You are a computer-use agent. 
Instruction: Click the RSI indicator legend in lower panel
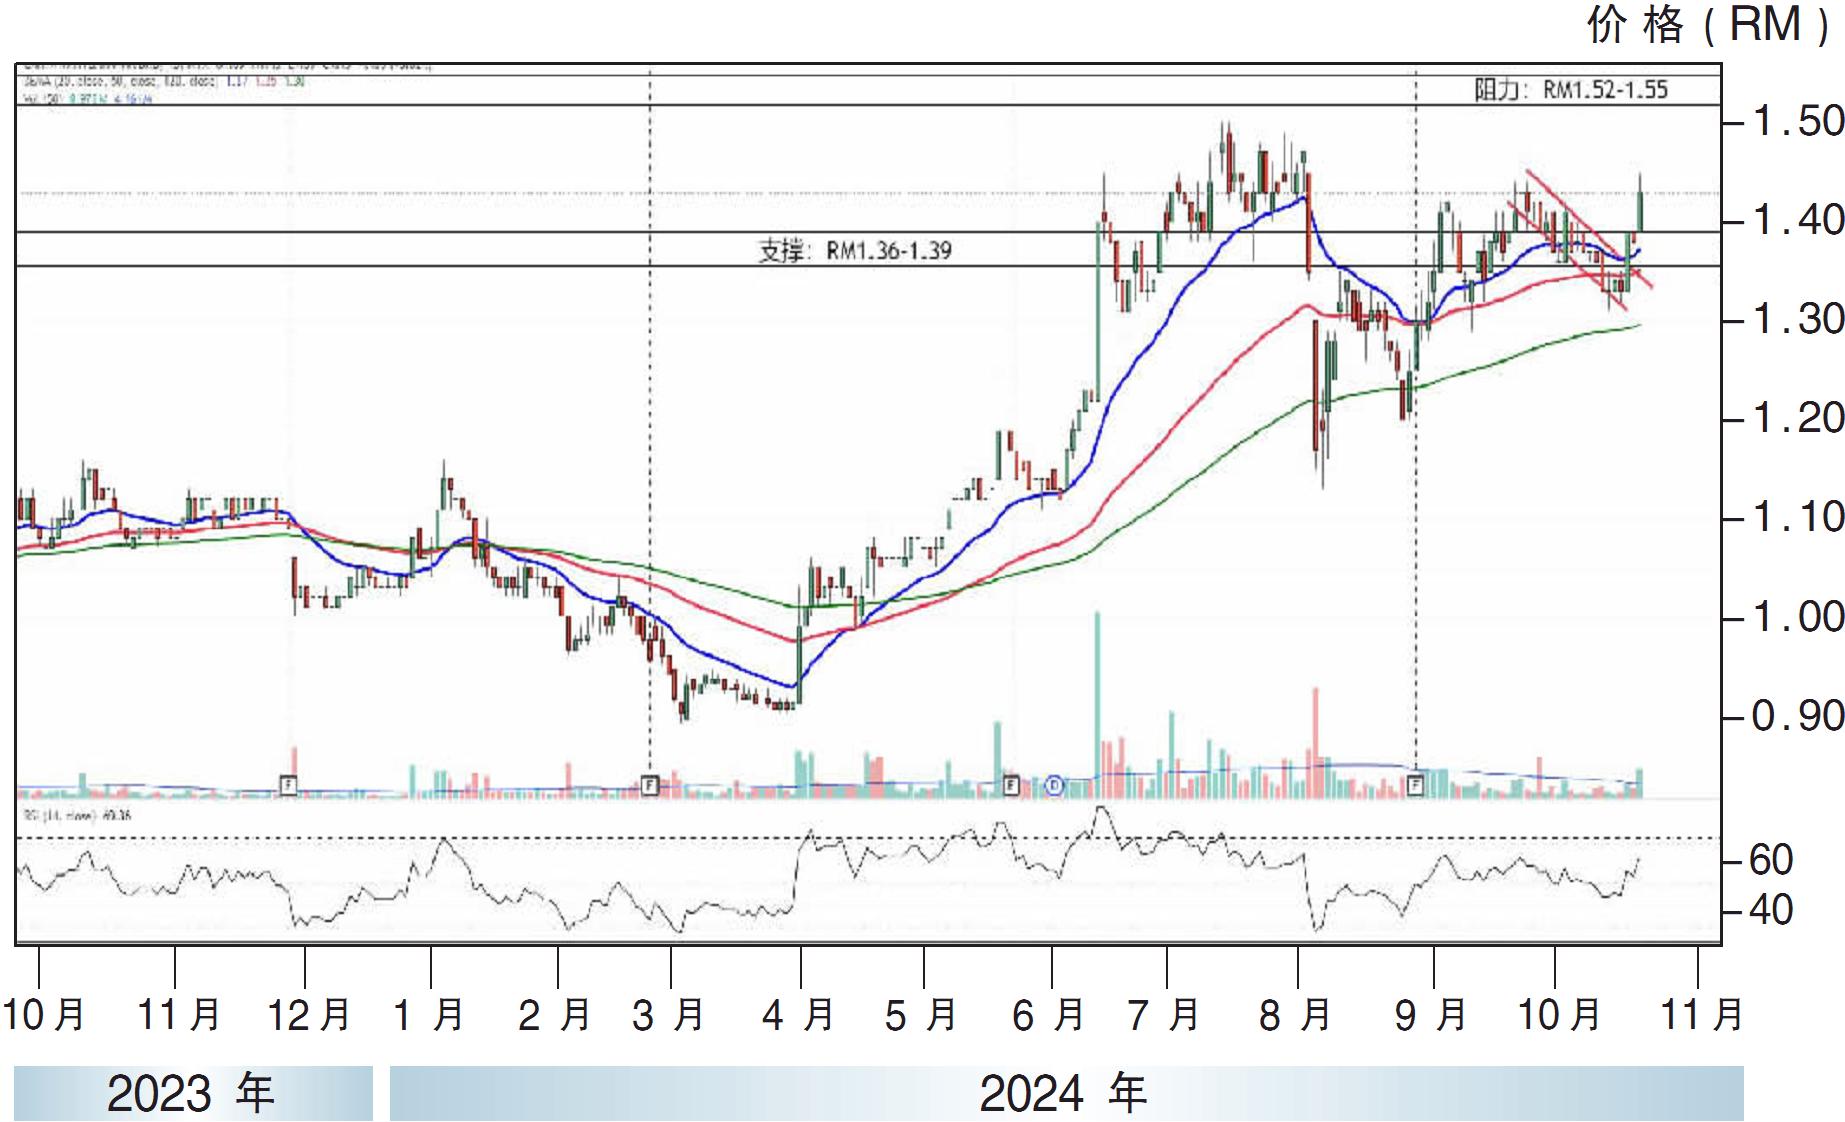[78, 816]
